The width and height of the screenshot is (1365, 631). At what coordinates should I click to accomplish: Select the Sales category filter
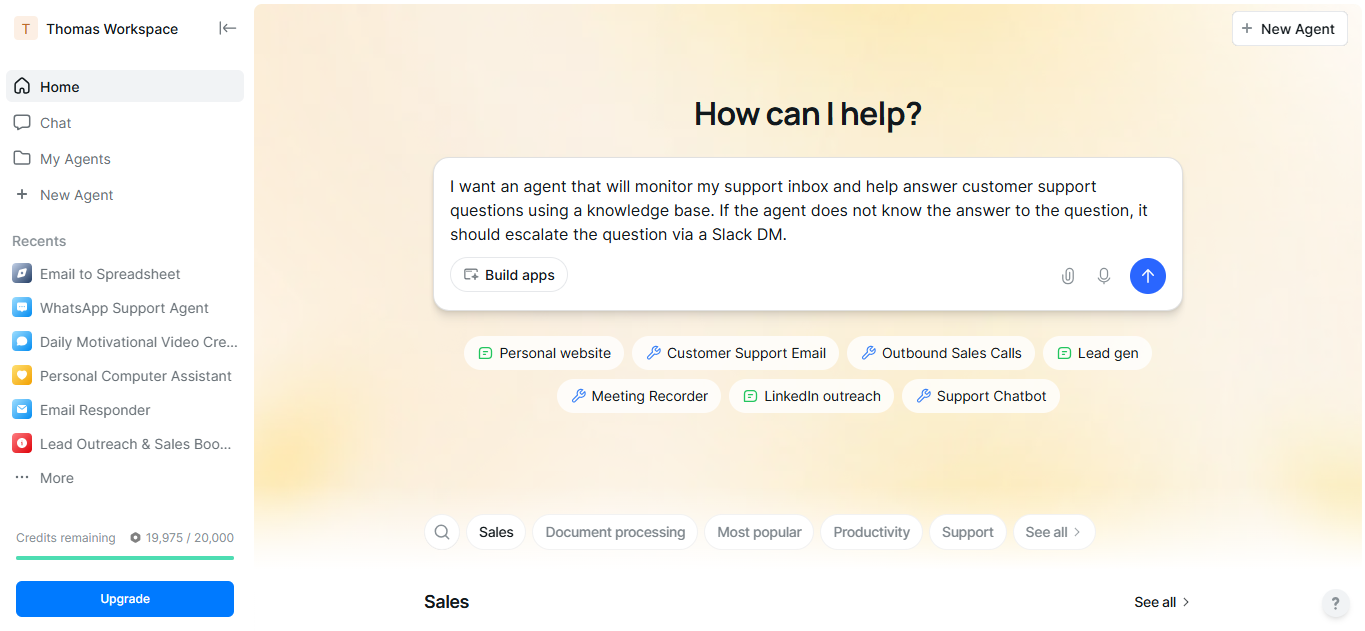click(496, 532)
